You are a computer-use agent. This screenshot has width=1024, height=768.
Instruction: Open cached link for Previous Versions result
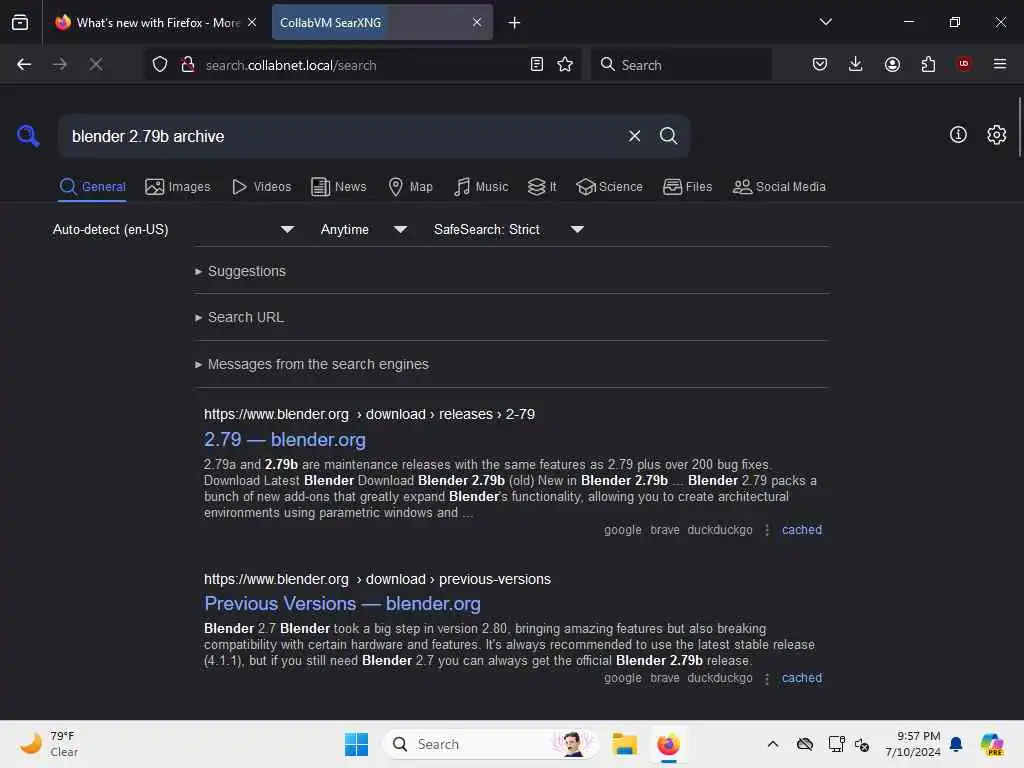click(x=802, y=678)
